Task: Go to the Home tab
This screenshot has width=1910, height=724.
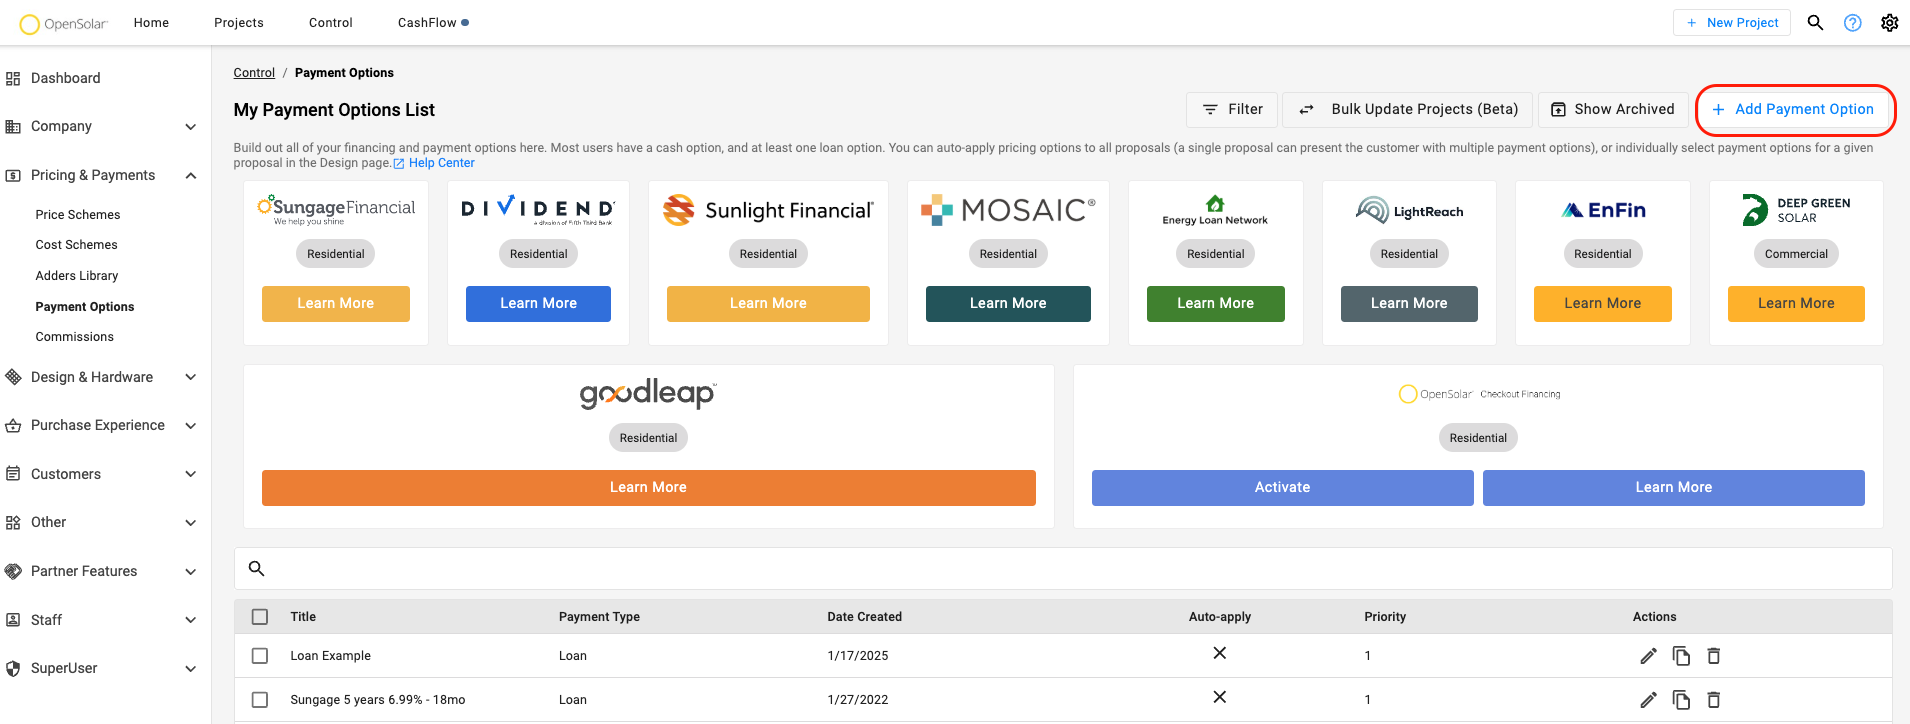Action: (x=151, y=23)
